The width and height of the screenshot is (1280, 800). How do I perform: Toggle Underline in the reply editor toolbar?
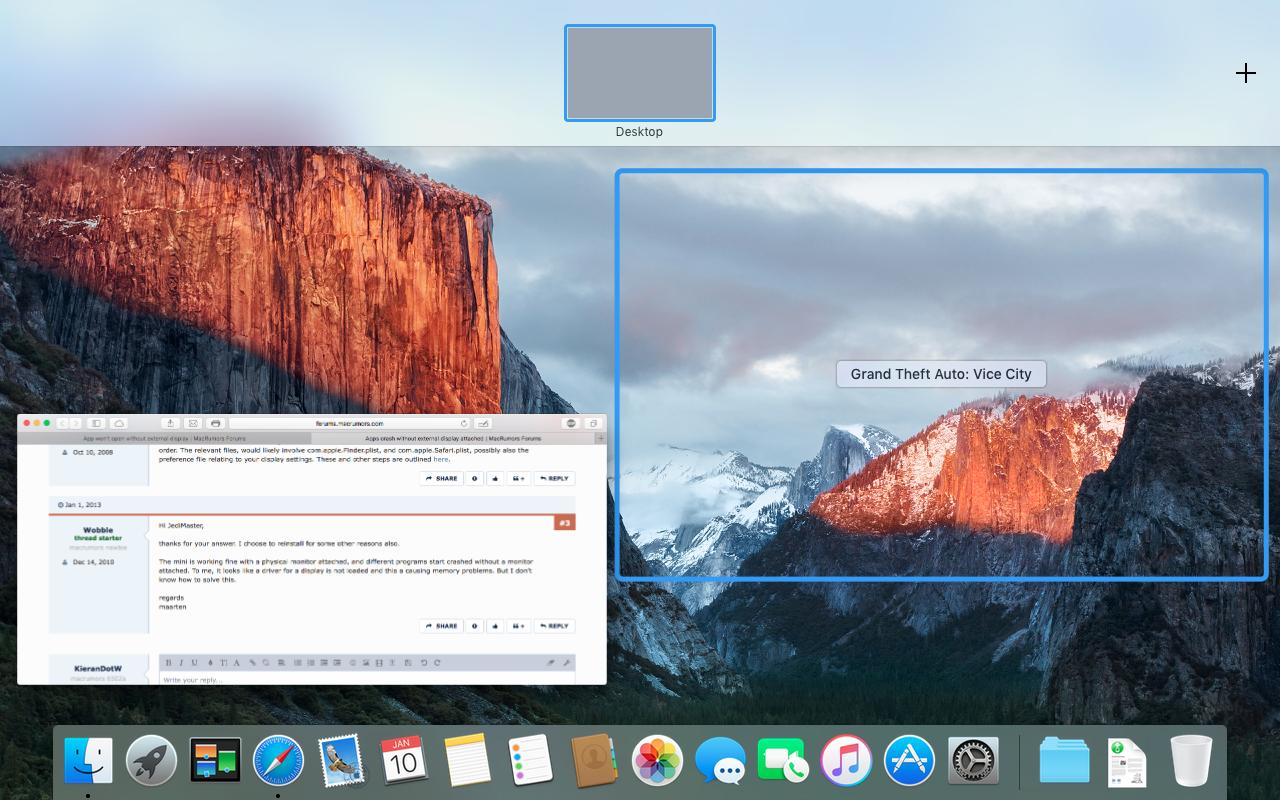click(194, 663)
